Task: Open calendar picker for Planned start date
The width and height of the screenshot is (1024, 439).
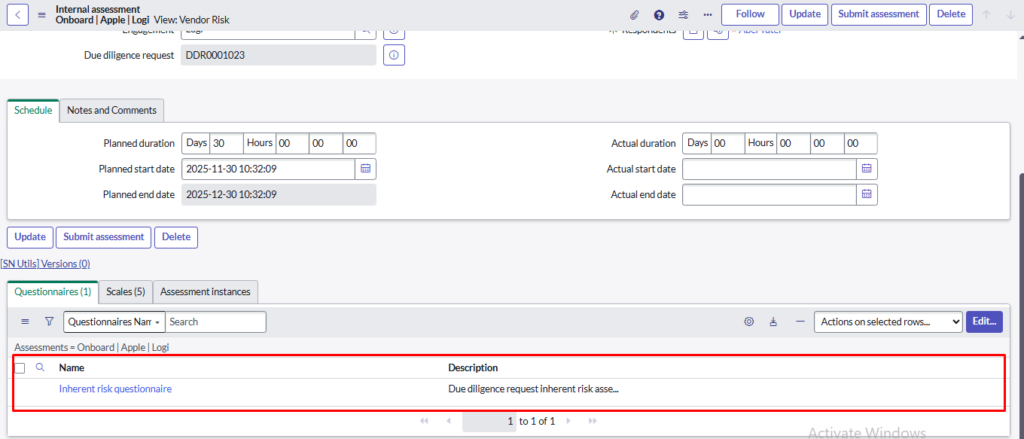Action: pyautogui.click(x=366, y=168)
